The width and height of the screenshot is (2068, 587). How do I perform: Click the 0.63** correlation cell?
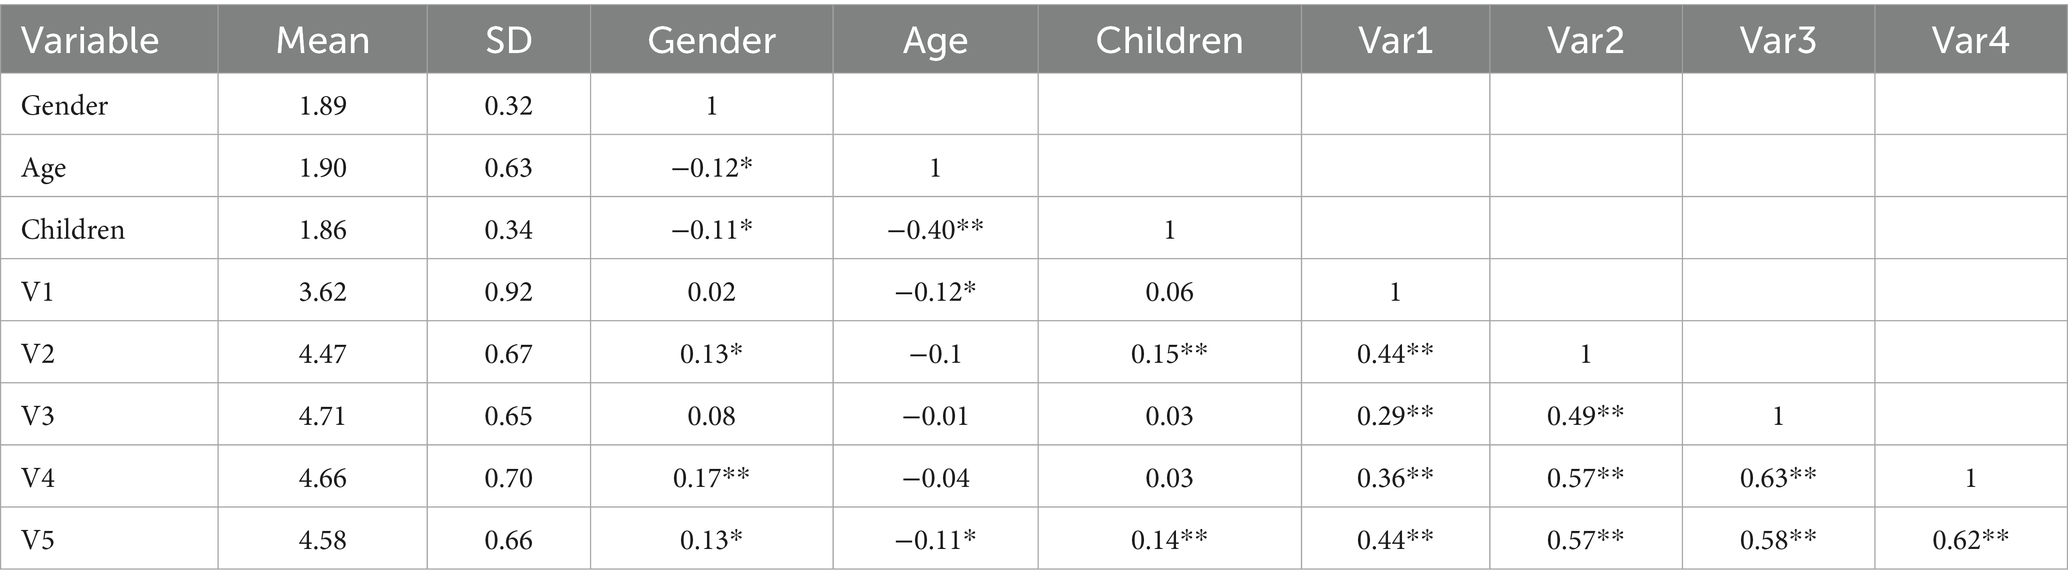click(1778, 478)
